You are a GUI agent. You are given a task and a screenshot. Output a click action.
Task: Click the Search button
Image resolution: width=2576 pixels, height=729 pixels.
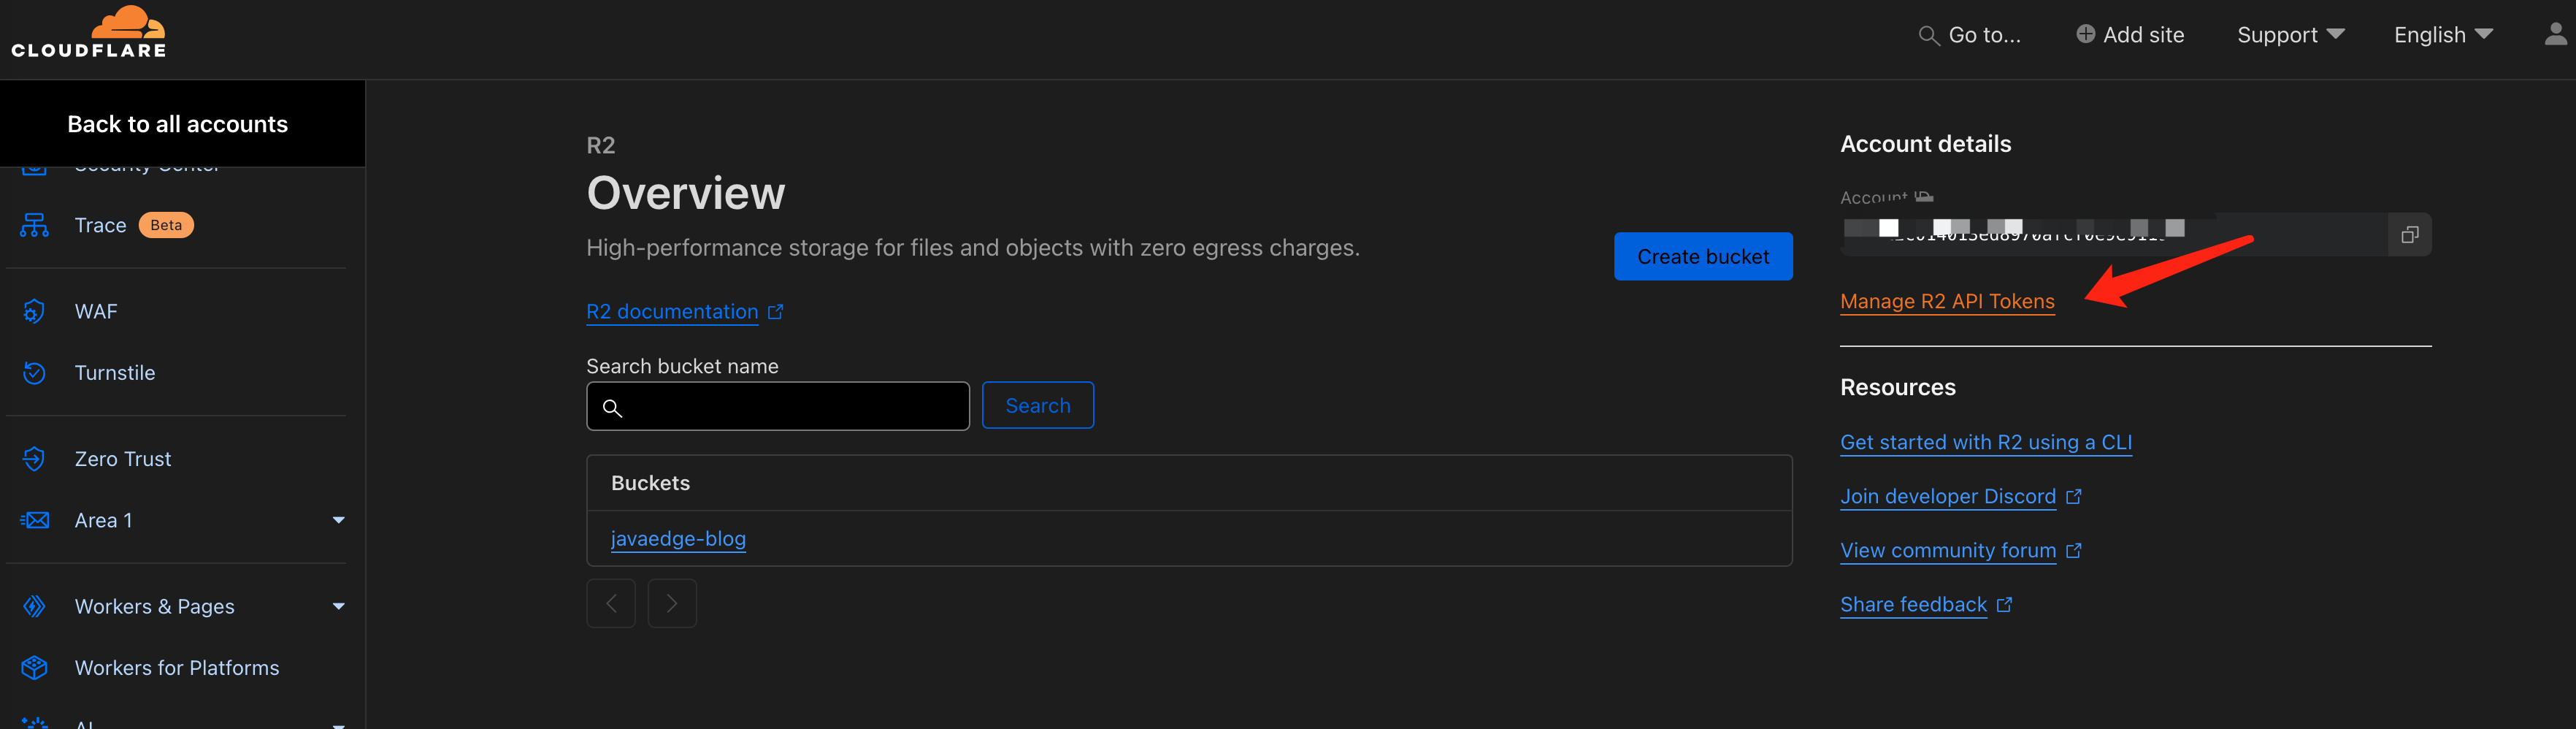[1038, 406]
